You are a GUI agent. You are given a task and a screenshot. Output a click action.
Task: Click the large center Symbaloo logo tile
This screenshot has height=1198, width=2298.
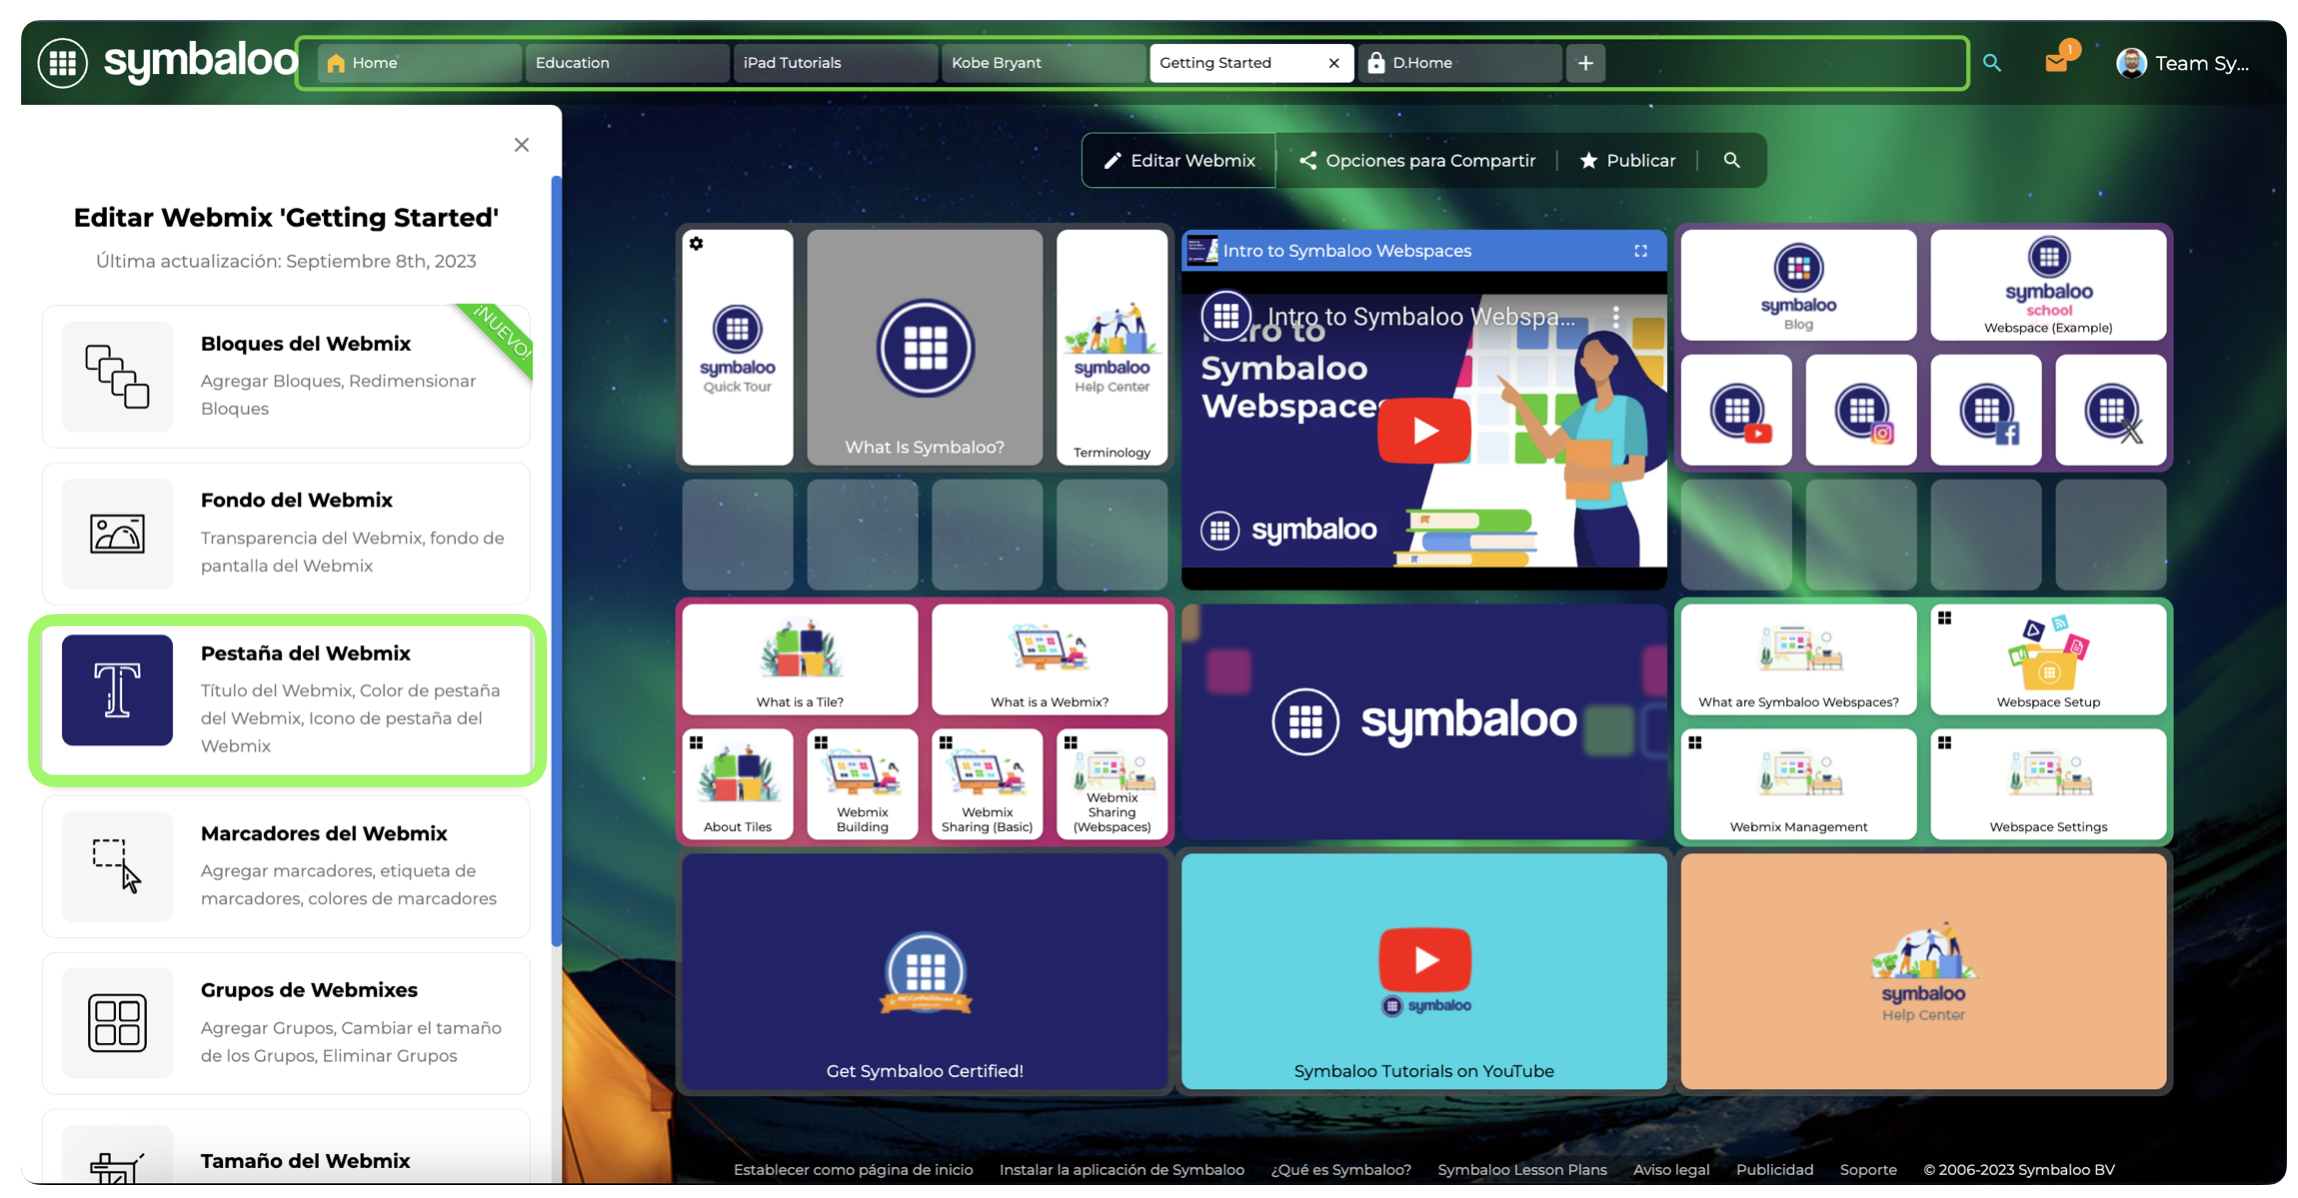(x=1424, y=721)
